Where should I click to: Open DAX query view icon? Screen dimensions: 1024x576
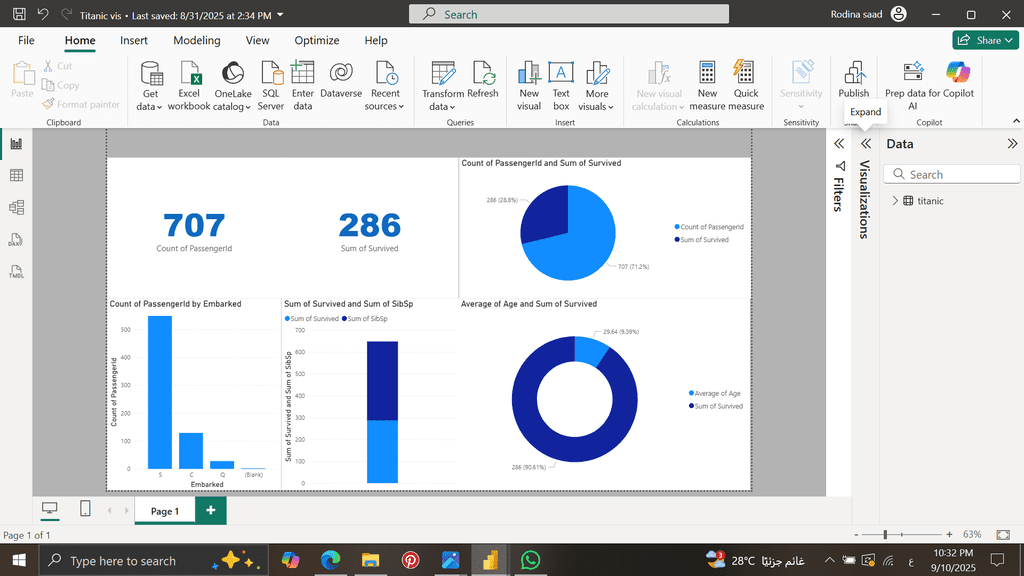[x=16, y=241]
